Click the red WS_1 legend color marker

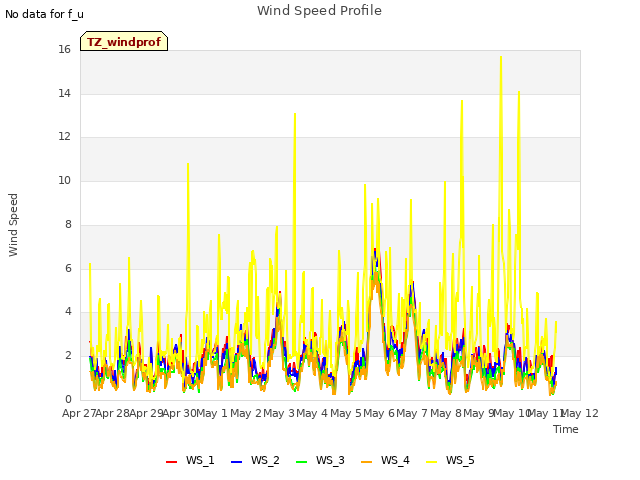click(171, 461)
